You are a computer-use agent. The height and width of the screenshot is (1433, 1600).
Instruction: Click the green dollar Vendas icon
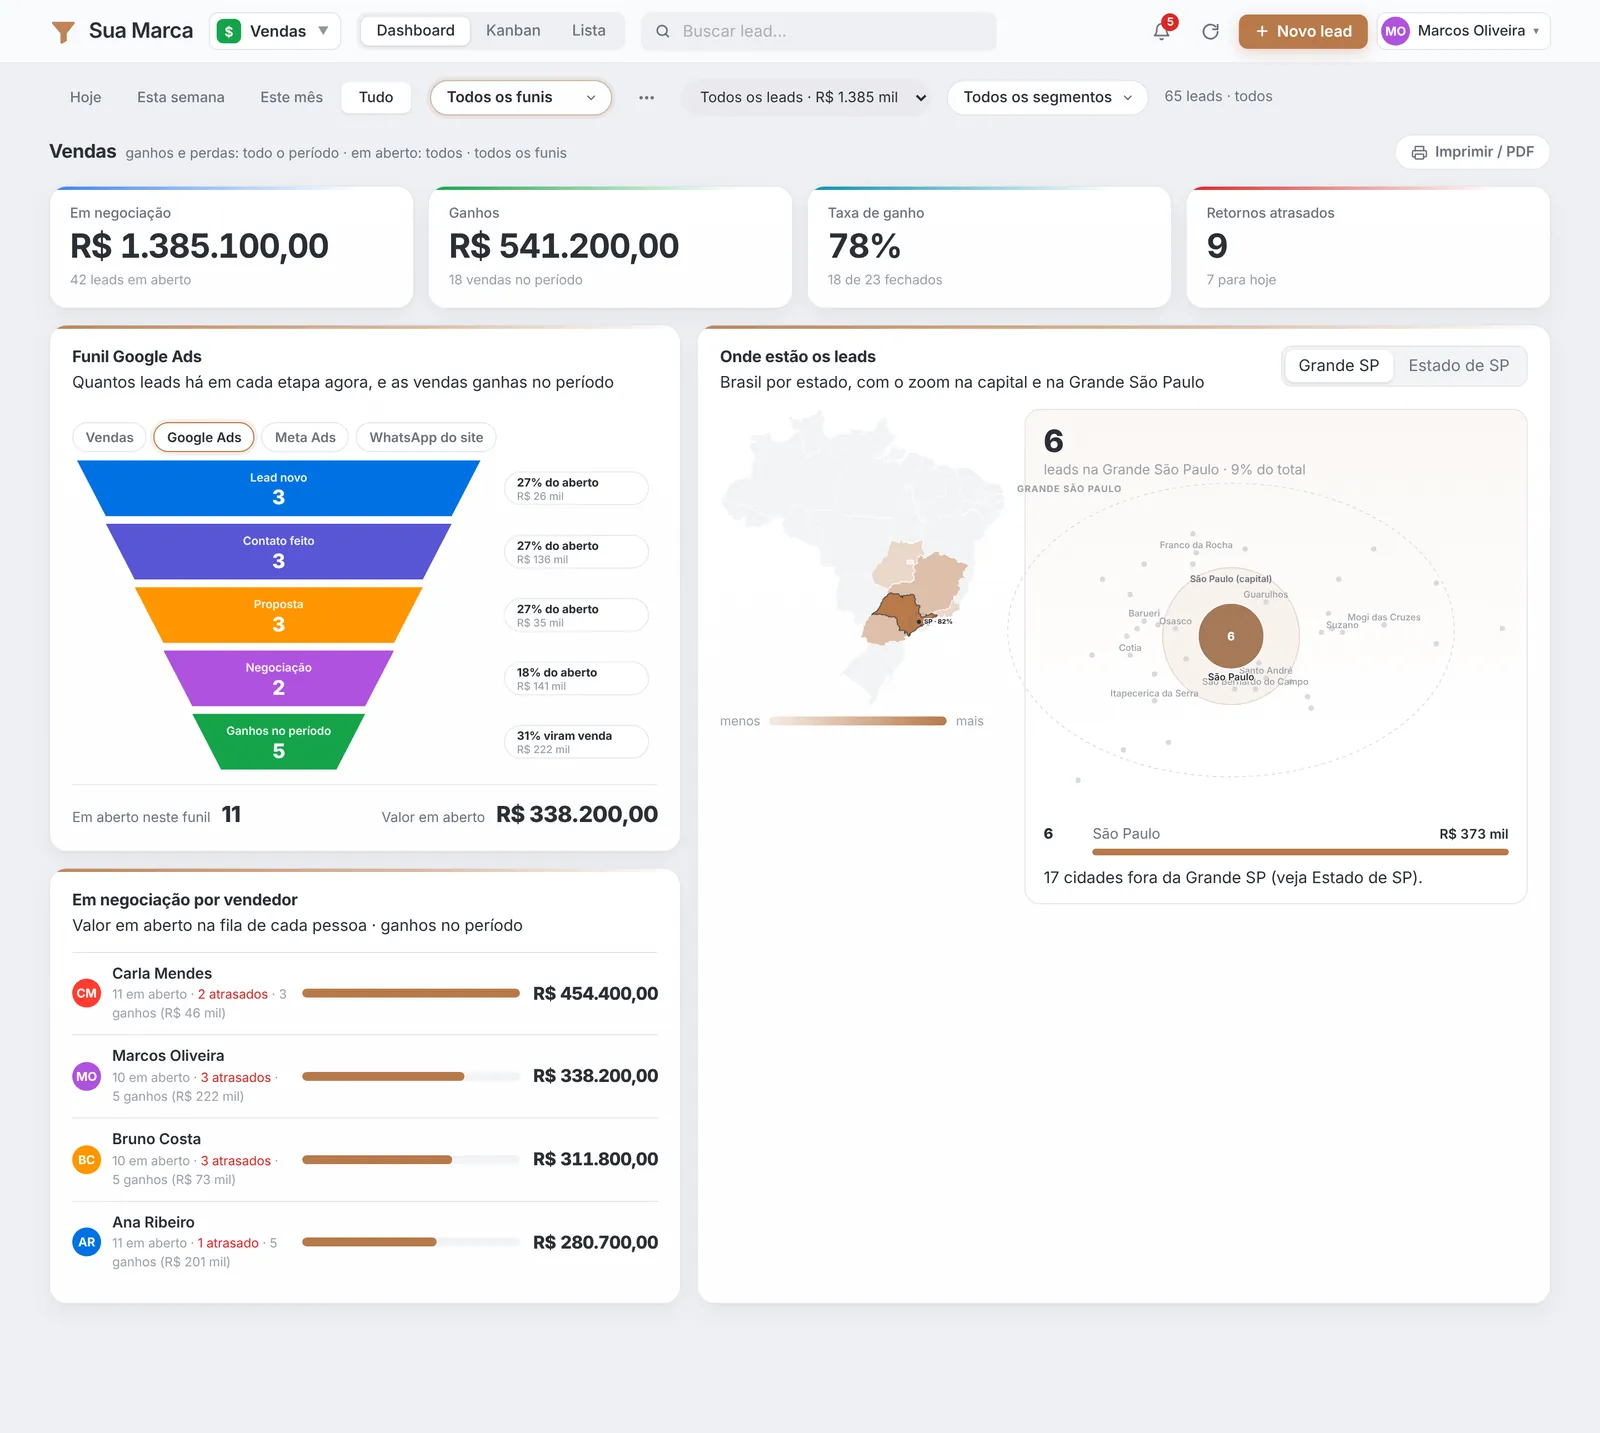coord(229,31)
